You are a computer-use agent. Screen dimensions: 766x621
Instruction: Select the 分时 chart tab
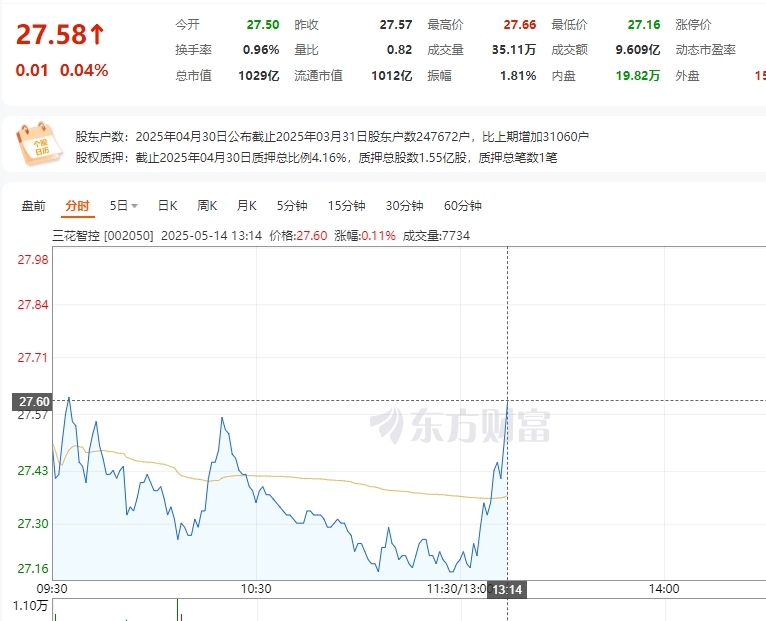[x=78, y=206]
